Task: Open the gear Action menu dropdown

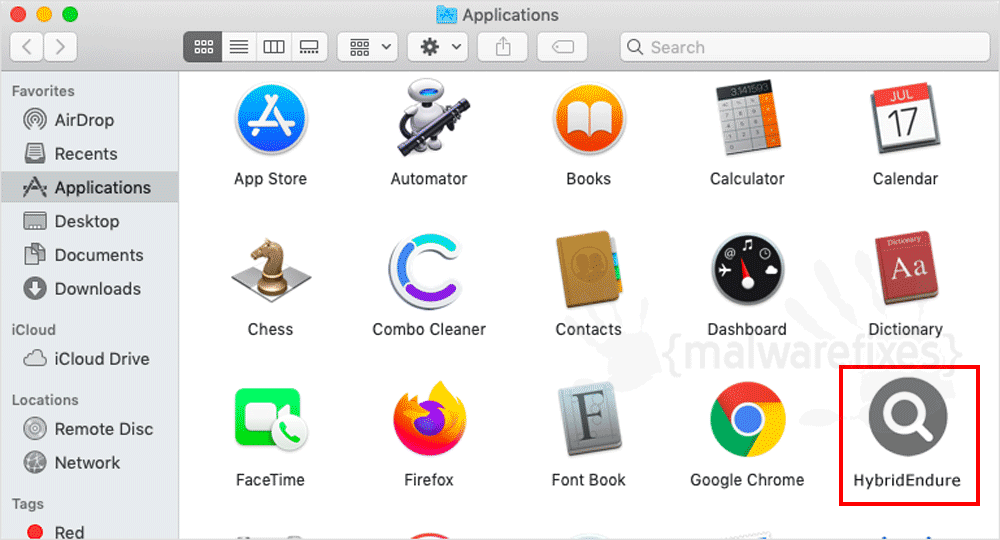Action: [438, 47]
